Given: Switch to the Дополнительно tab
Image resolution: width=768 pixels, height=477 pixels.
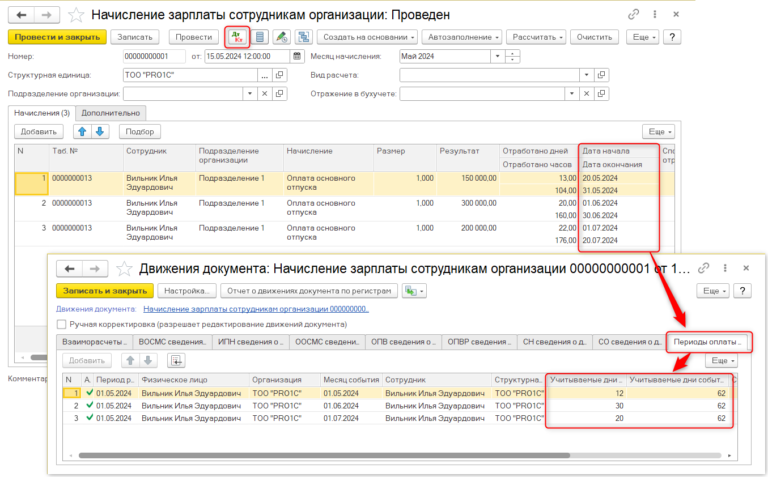Looking at the screenshot, I should tap(111, 113).
